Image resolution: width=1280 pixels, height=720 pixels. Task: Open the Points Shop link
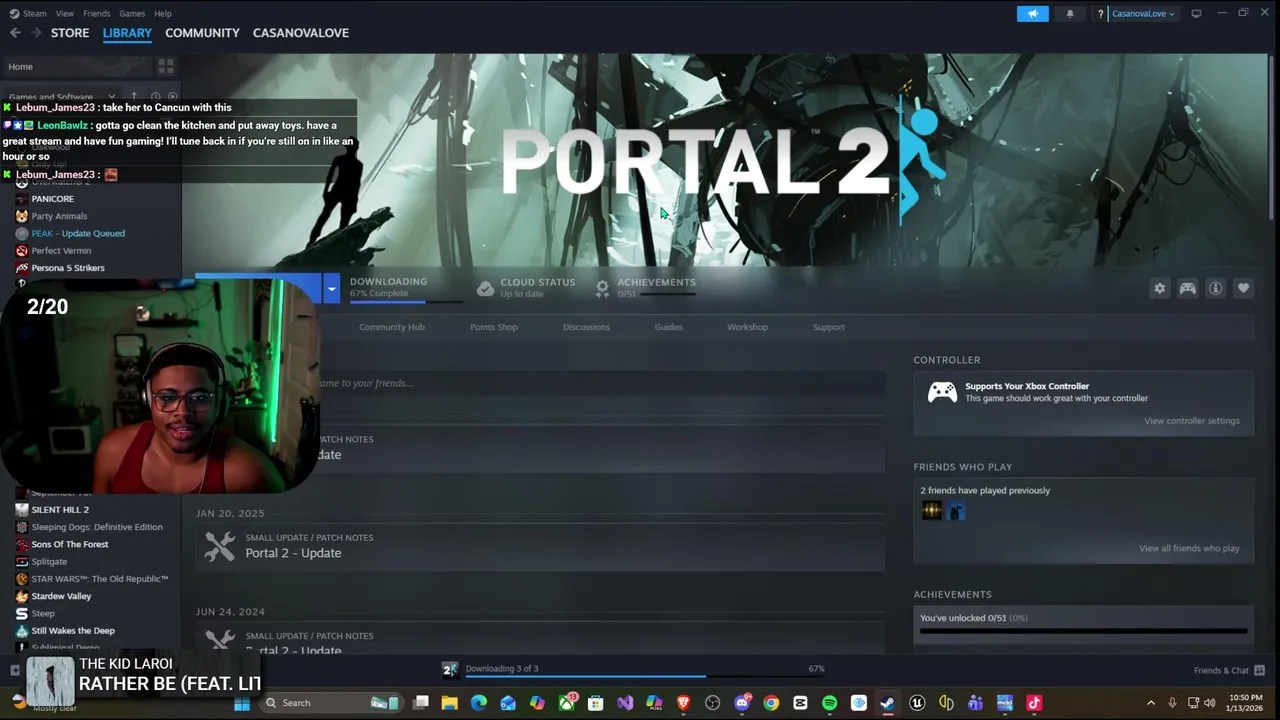(494, 327)
